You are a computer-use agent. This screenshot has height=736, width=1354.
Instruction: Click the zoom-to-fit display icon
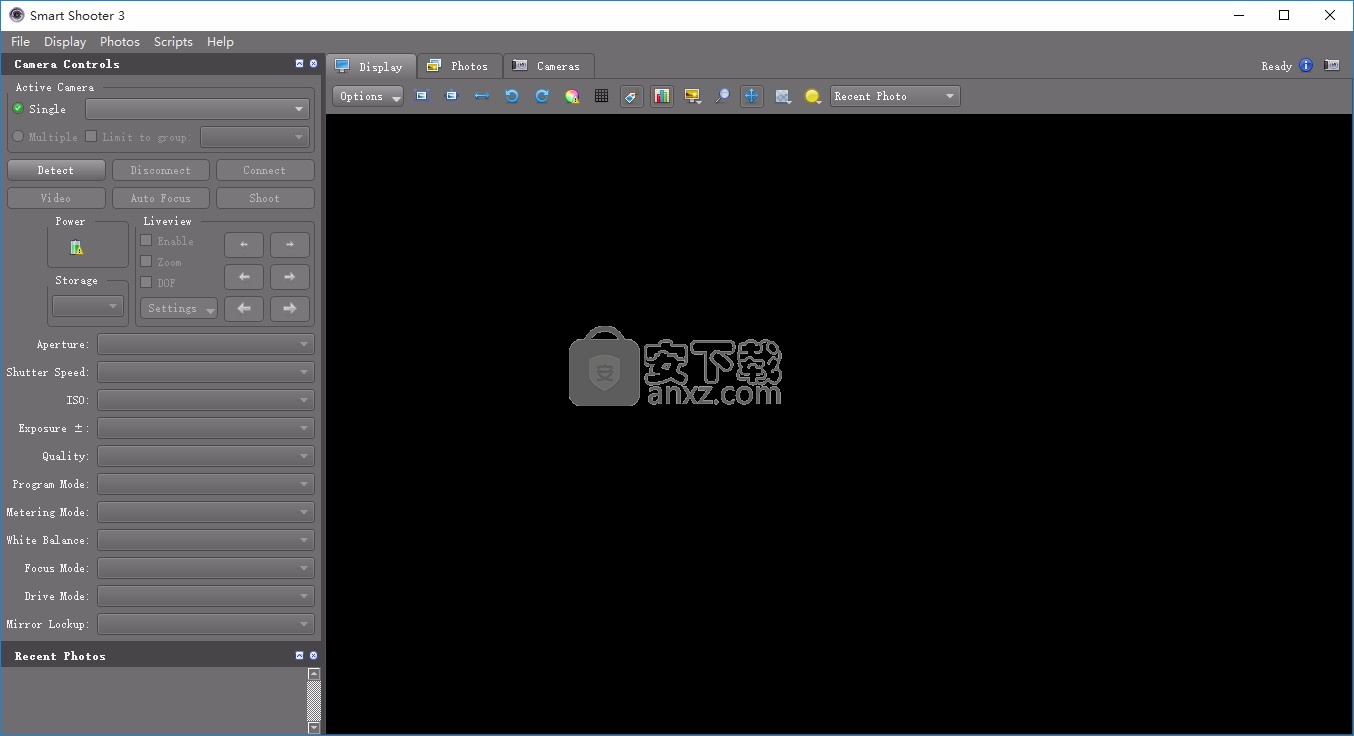click(x=422, y=96)
